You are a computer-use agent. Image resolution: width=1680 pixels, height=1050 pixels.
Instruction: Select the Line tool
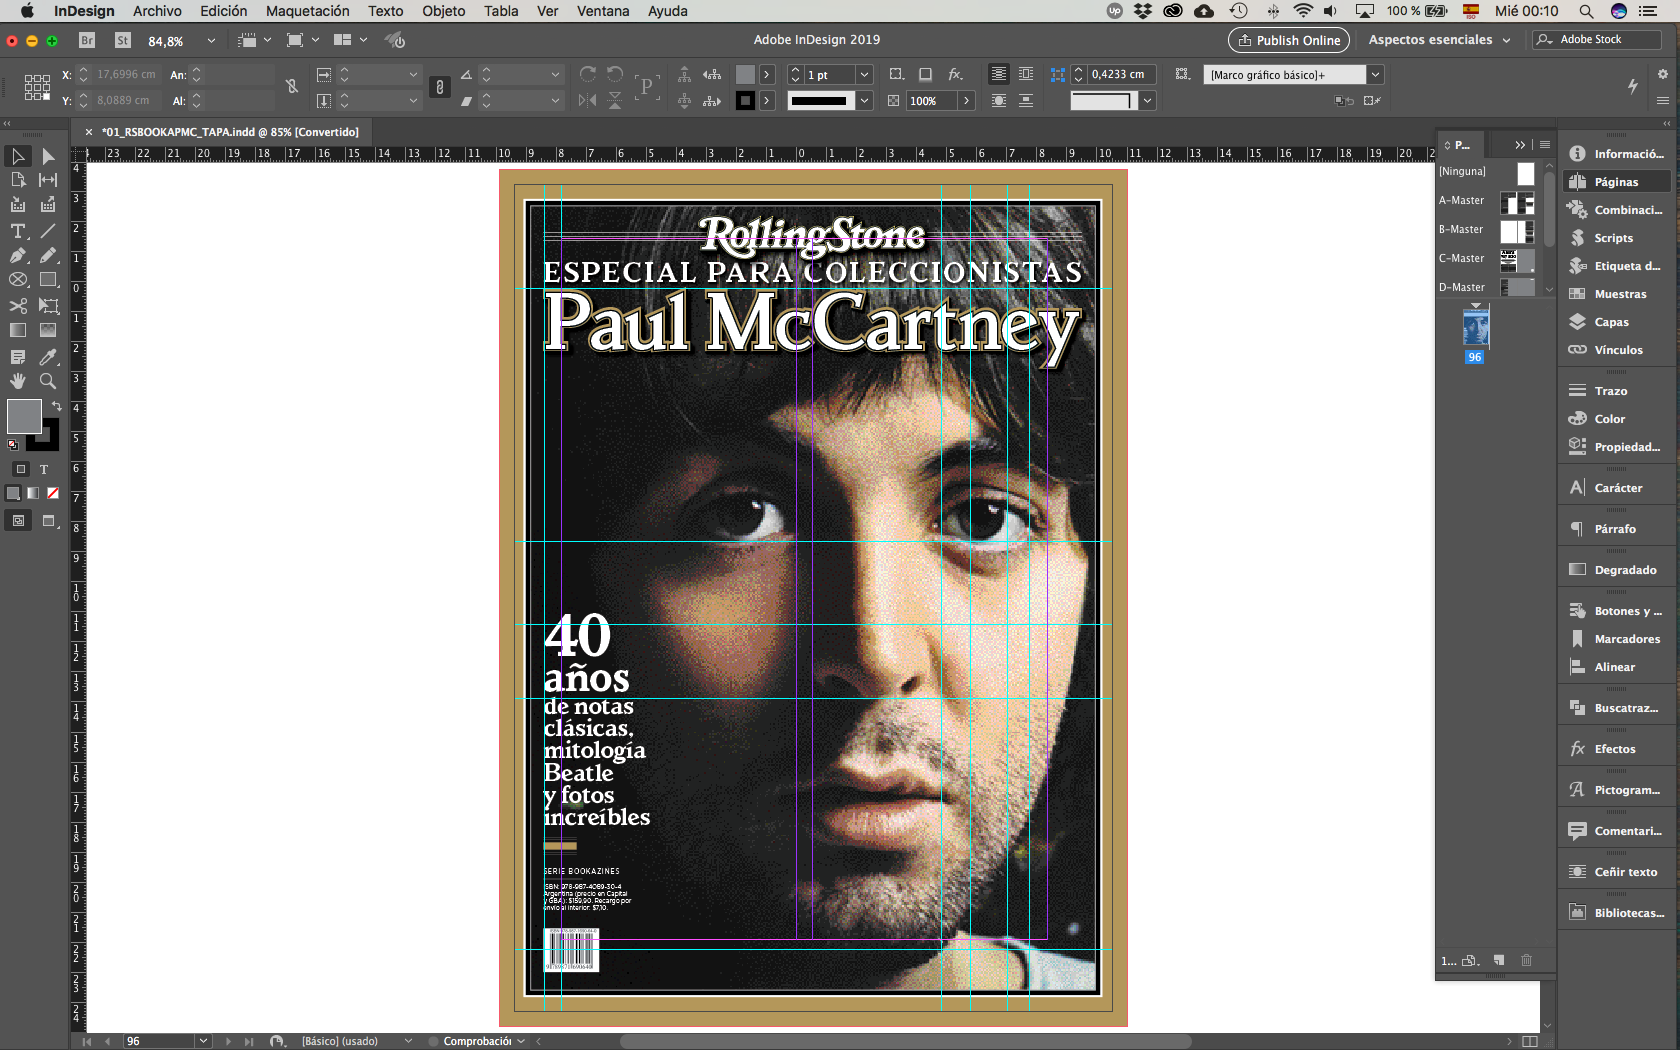click(48, 231)
